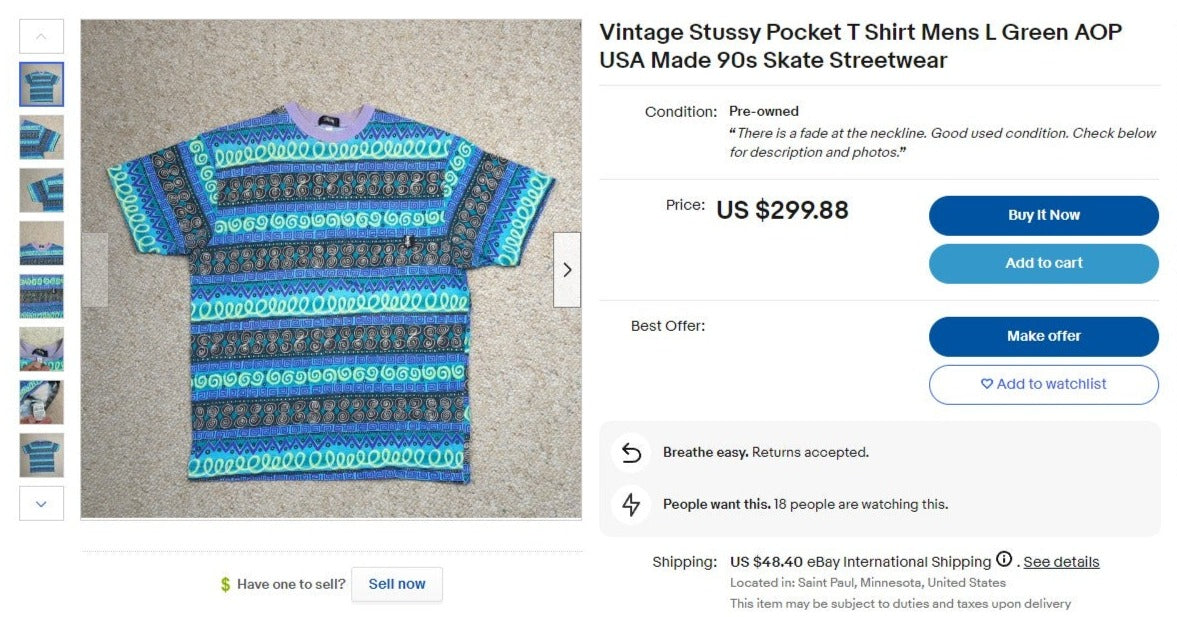
Task: Add item to watchlist
Action: [1043, 384]
